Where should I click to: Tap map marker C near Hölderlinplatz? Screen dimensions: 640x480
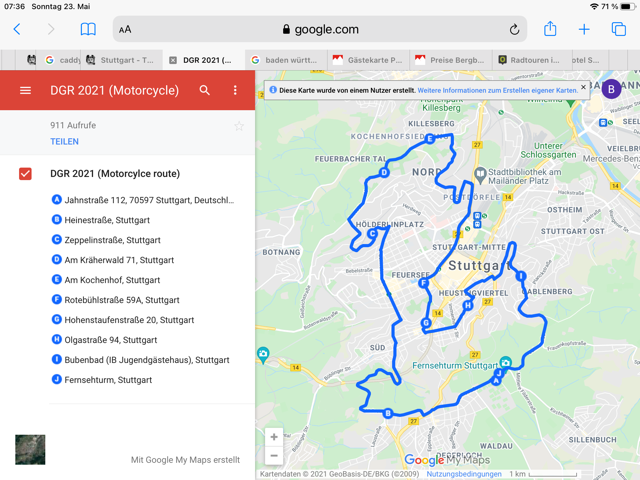click(372, 234)
